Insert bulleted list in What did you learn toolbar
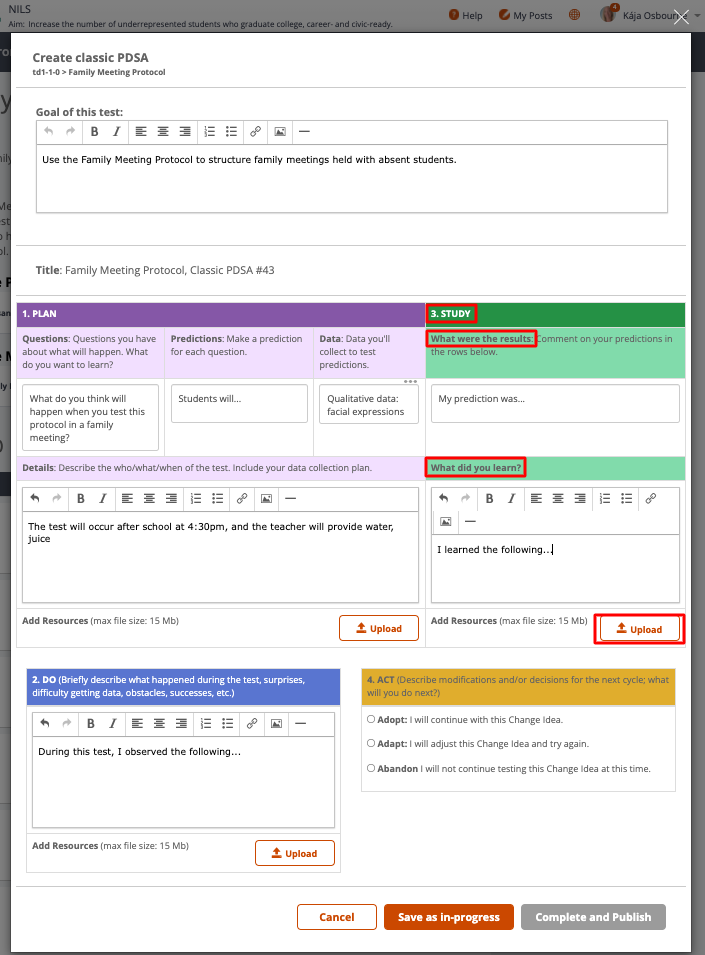Image resolution: width=705 pixels, height=955 pixels. [x=626, y=499]
